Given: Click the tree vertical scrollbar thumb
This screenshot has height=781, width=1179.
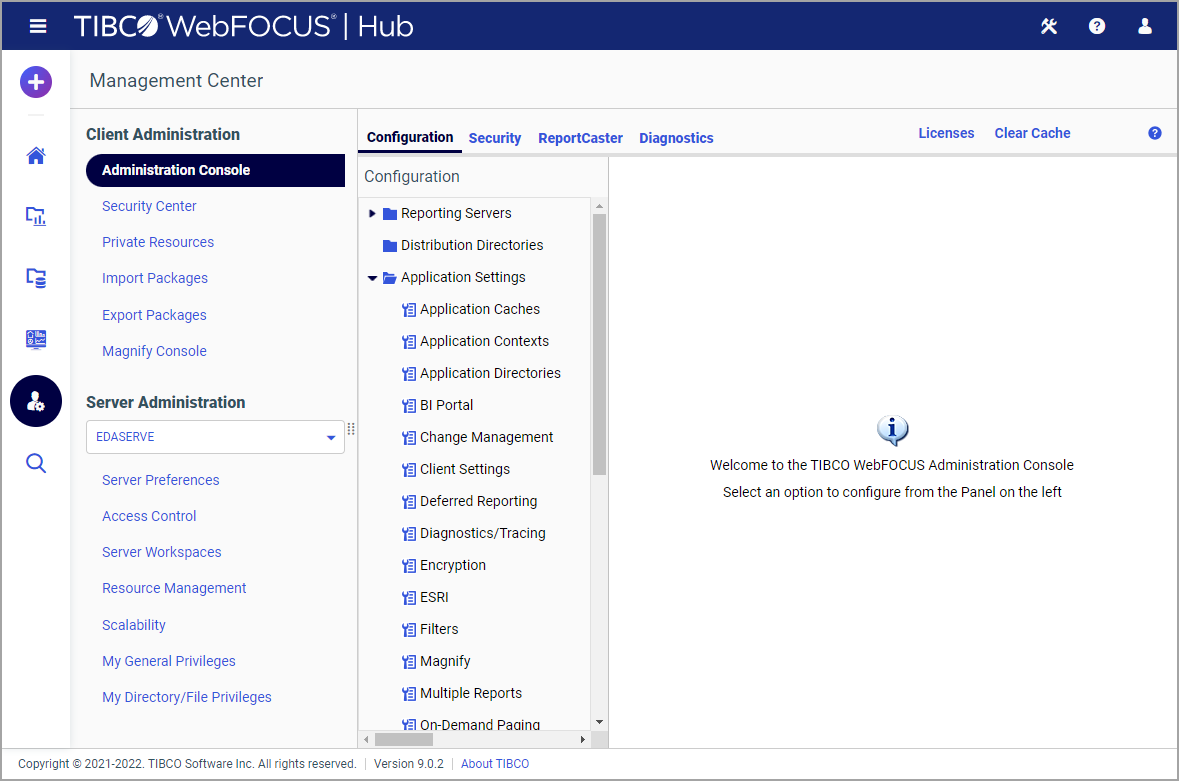Looking at the screenshot, I should pyautogui.click(x=599, y=344).
